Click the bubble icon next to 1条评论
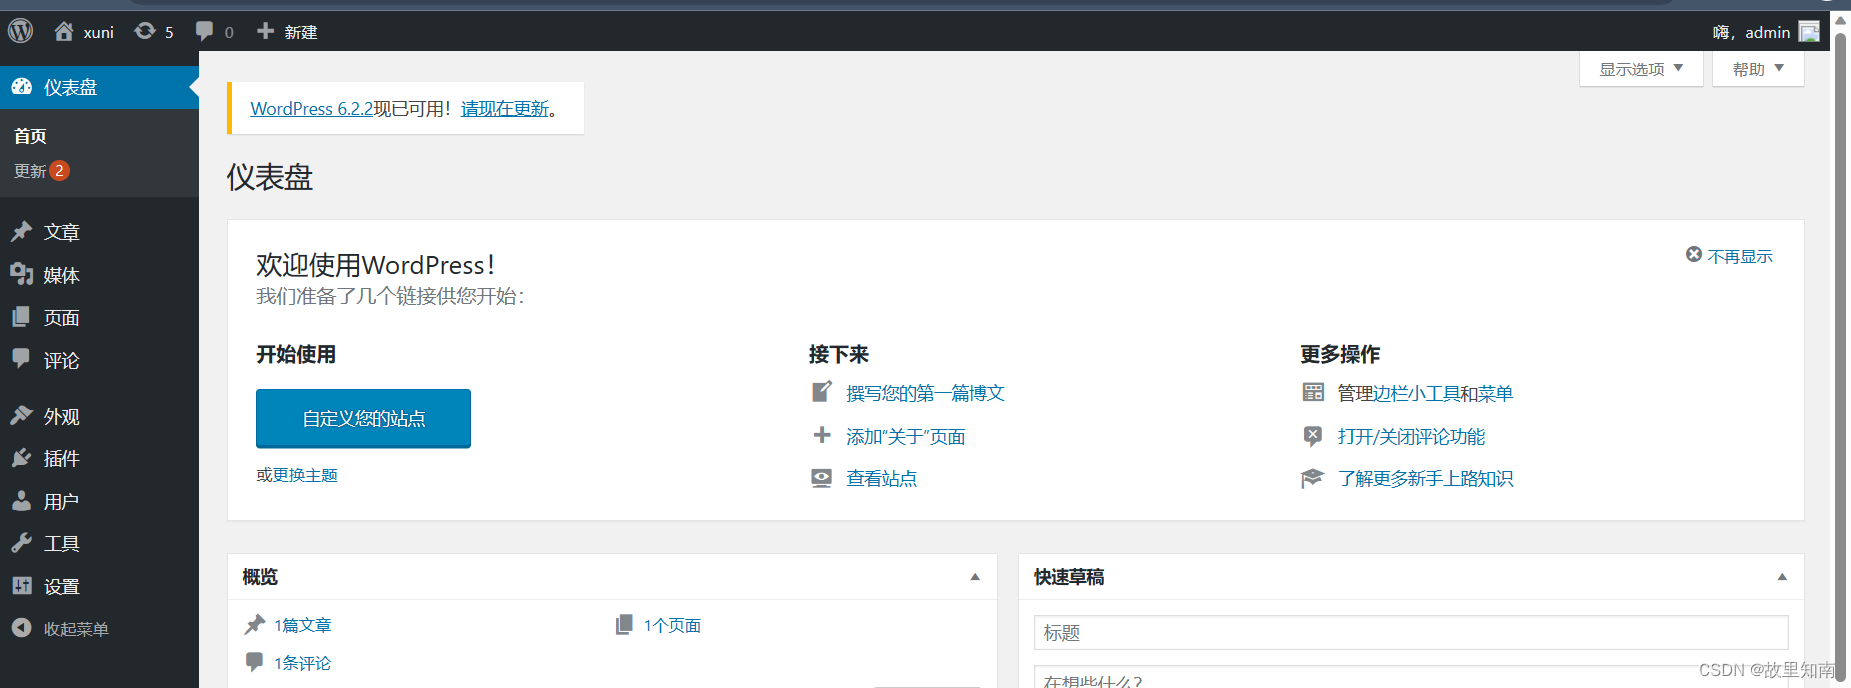Image resolution: width=1851 pixels, height=688 pixels. pyautogui.click(x=255, y=662)
